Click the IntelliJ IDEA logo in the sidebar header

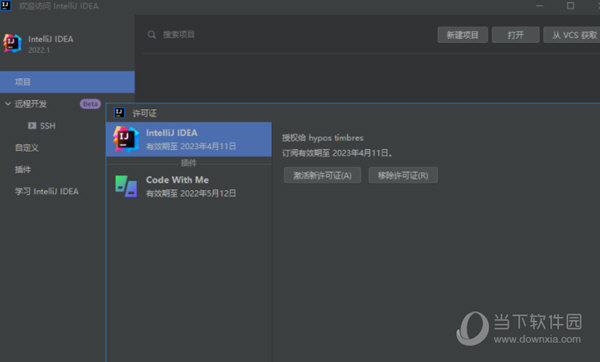pyautogui.click(x=12, y=43)
